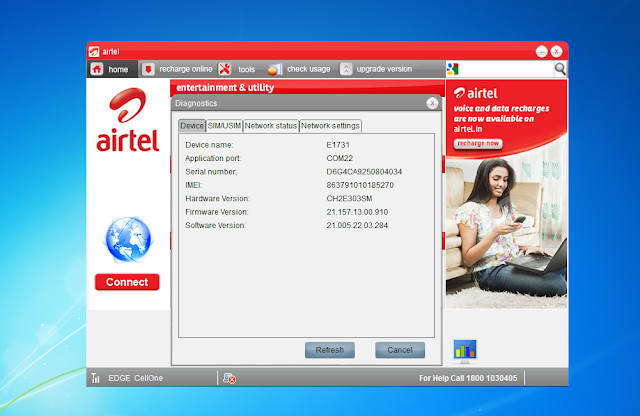
Task: Click the signal strength status icon
Action: click(96, 378)
